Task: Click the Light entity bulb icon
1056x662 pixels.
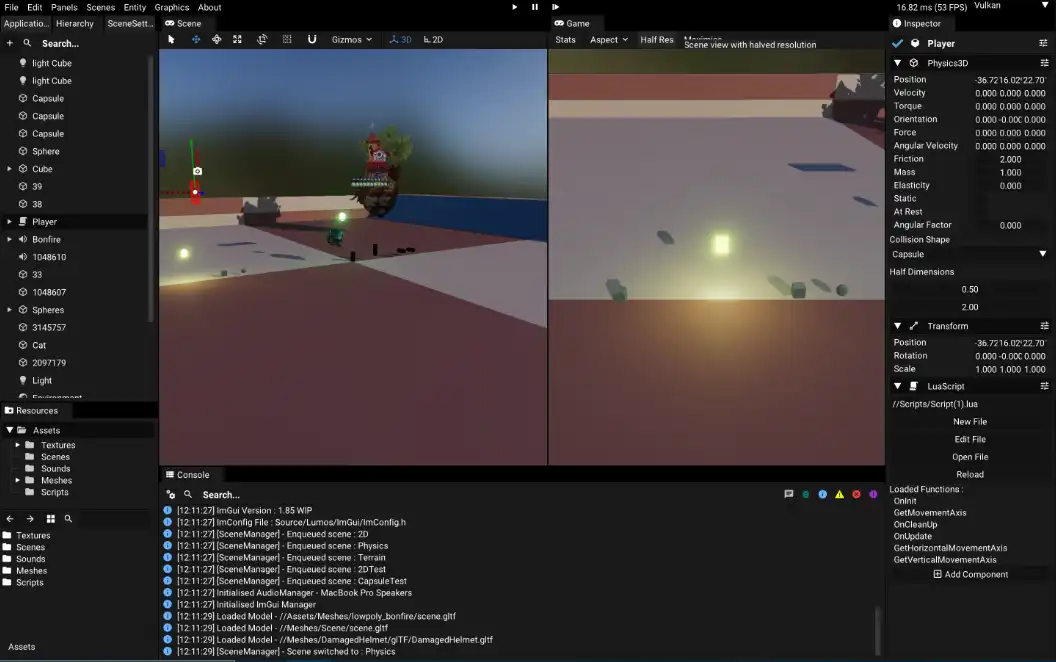Action: (x=23, y=380)
